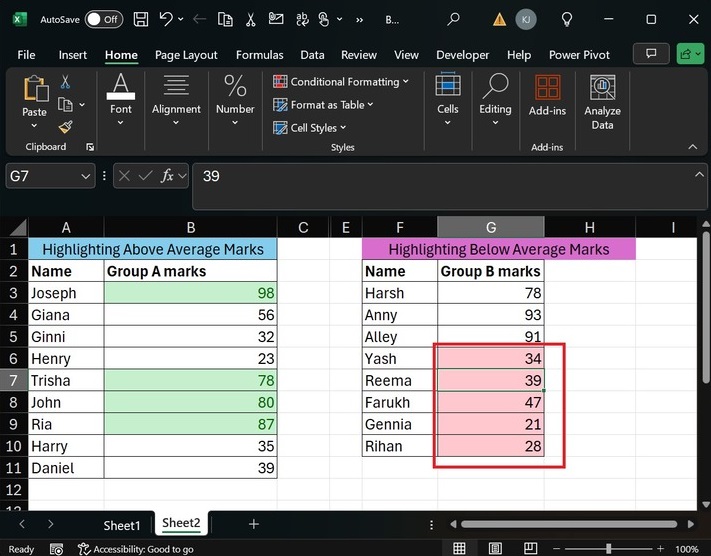Click the Add-ins button
This screenshot has height=556, width=711.
point(547,96)
